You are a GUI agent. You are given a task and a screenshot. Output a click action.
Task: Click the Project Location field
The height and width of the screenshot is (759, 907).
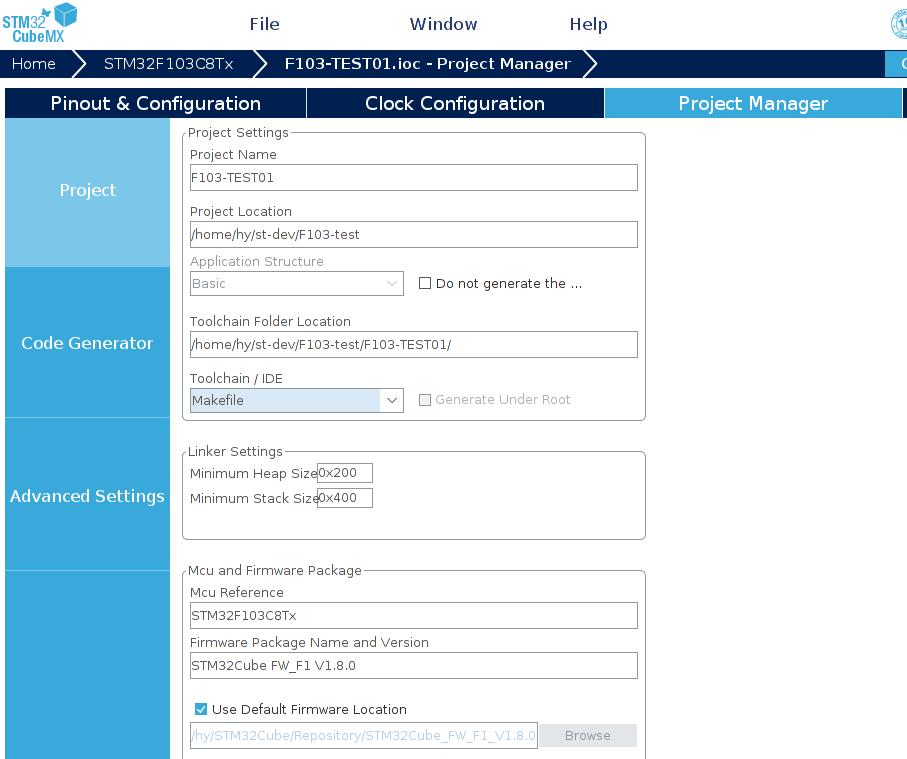(414, 234)
